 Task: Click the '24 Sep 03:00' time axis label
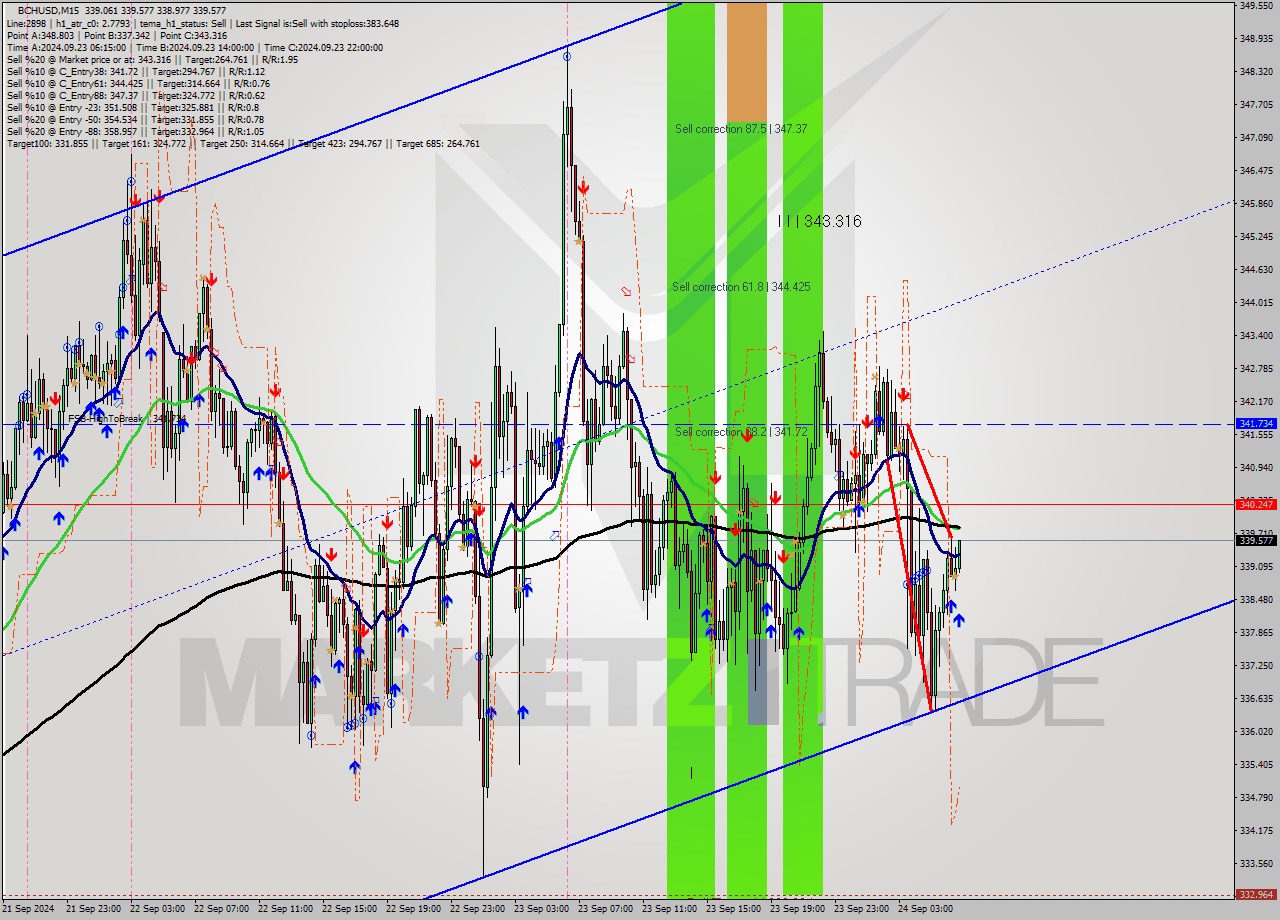pyautogui.click(x=925, y=909)
